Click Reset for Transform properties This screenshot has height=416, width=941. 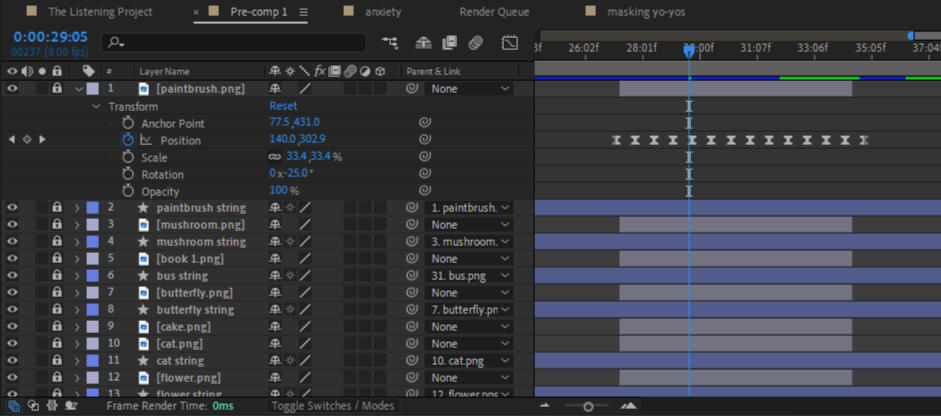(283, 106)
